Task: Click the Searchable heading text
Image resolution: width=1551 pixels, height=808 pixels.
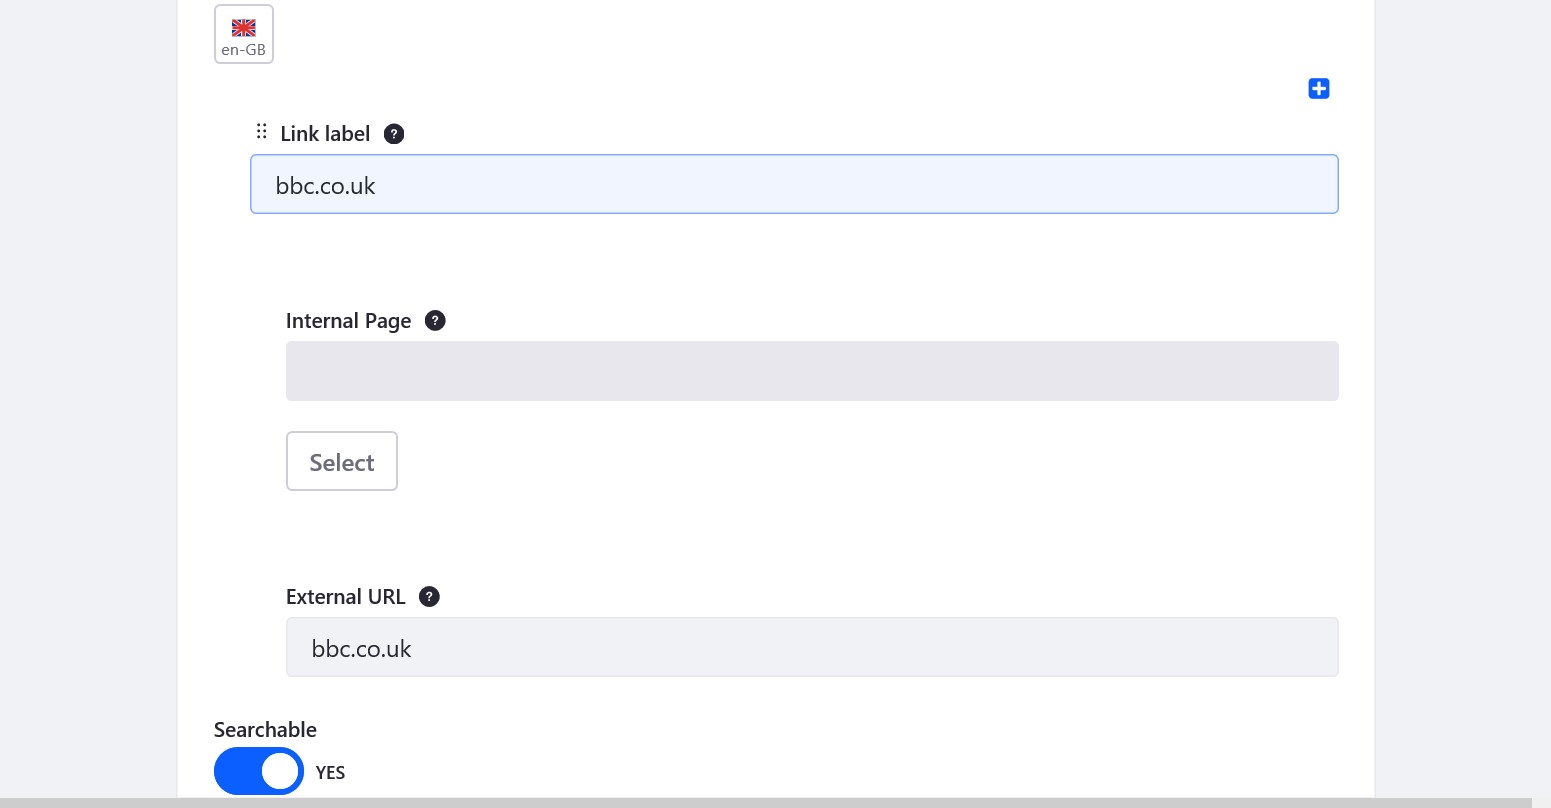Action: tap(265, 730)
